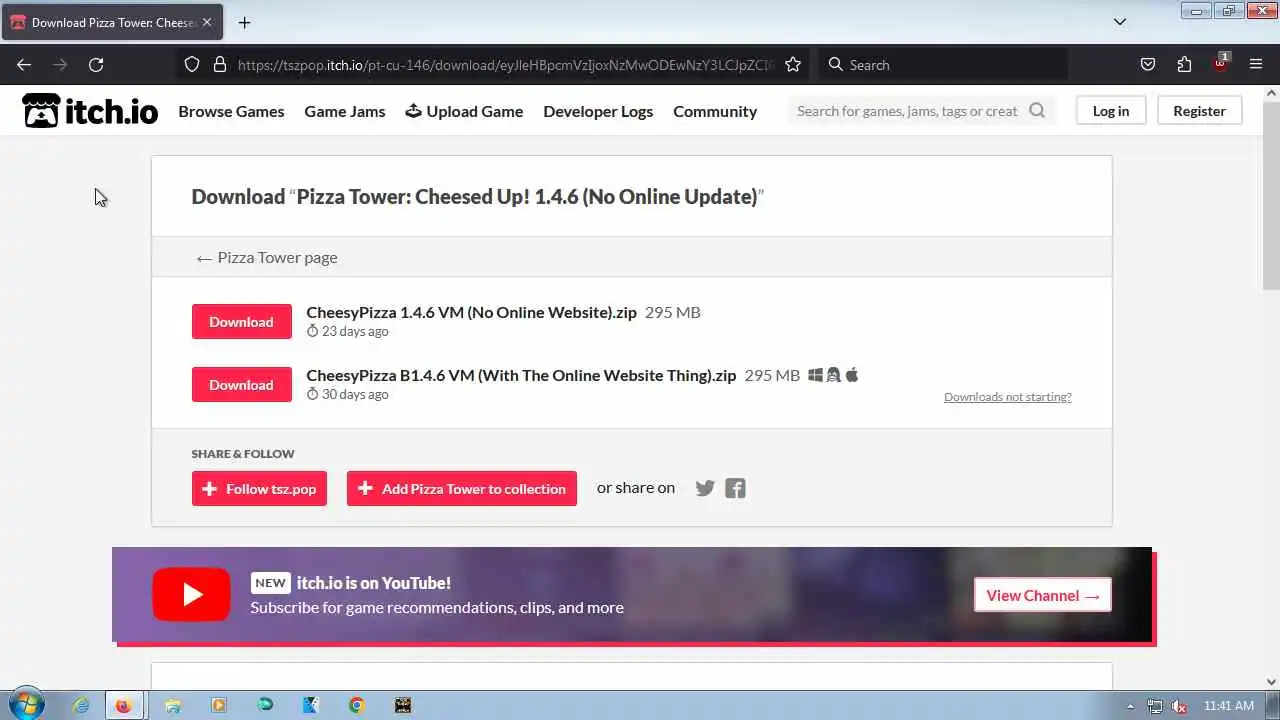Open Windows Start menu
Screen dimensions: 1280x720
25,704
